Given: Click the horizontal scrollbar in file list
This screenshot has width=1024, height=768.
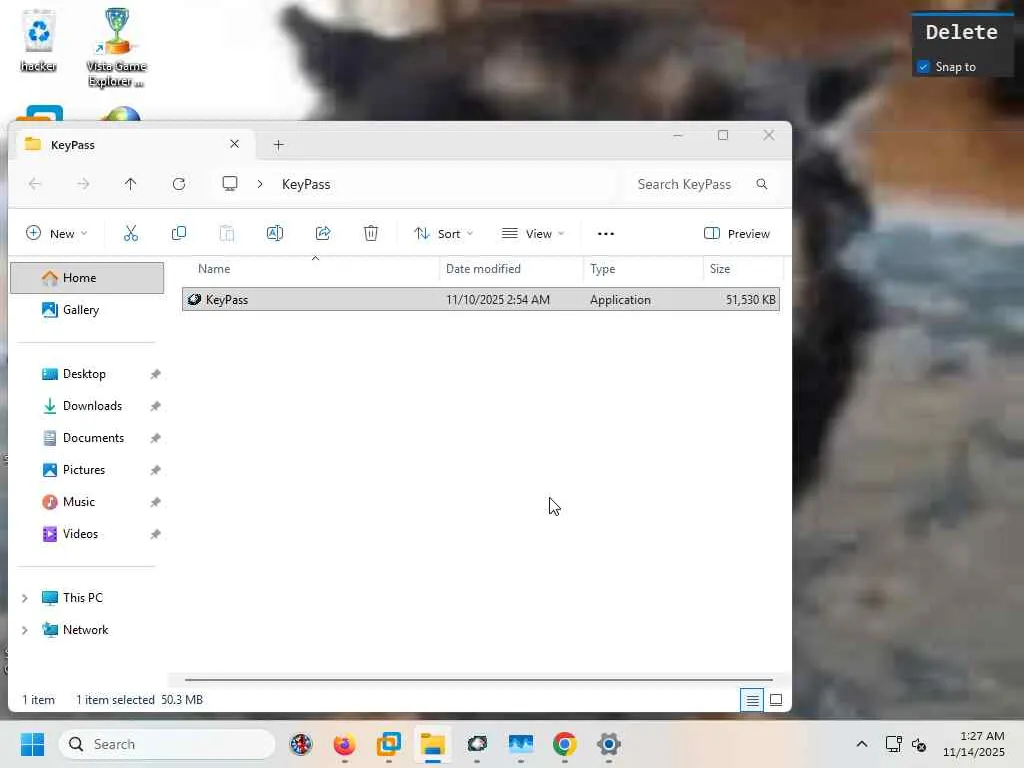Looking at the screenshot, I should (x=479, y=680).
